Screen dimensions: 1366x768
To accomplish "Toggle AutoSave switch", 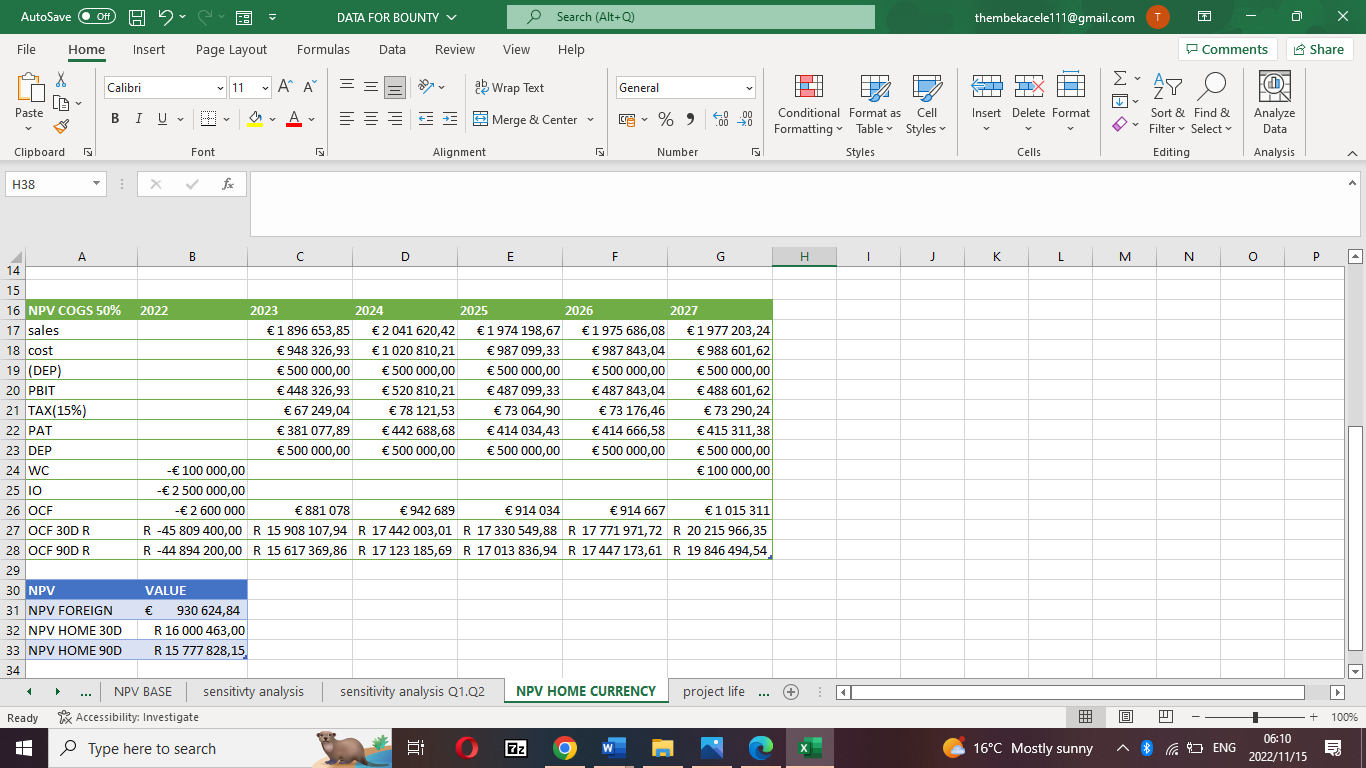I will [x=97, y=17].
